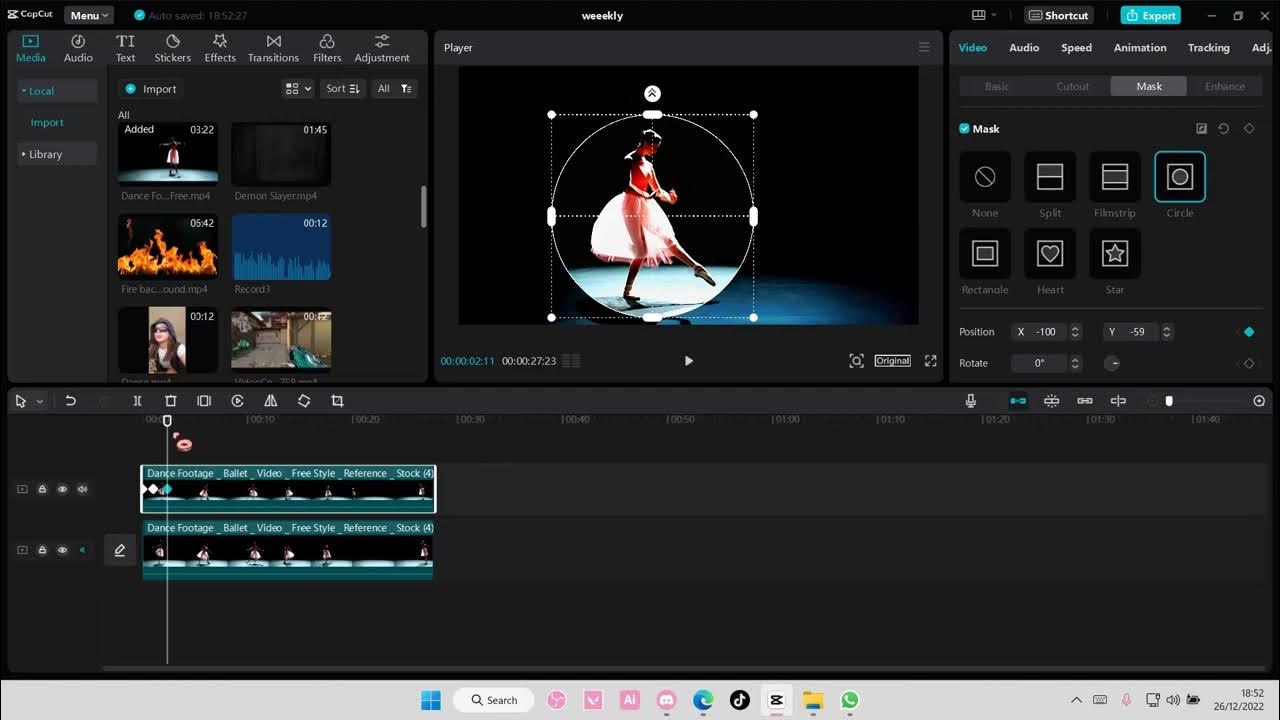Add a mask keyframe in header
The height and width of the screenshot is (720, 1280).
[1249, 129]
